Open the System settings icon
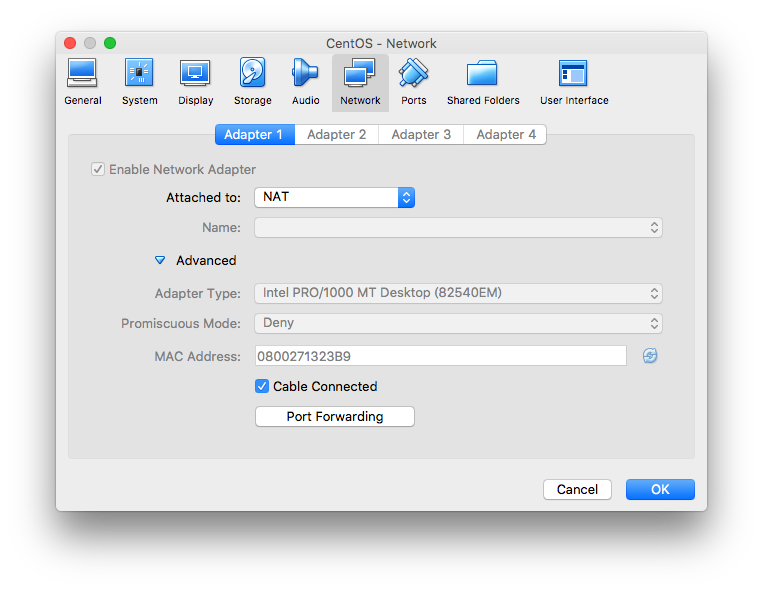The height and width of the screenshot is (591, 763). pos(140,82)
